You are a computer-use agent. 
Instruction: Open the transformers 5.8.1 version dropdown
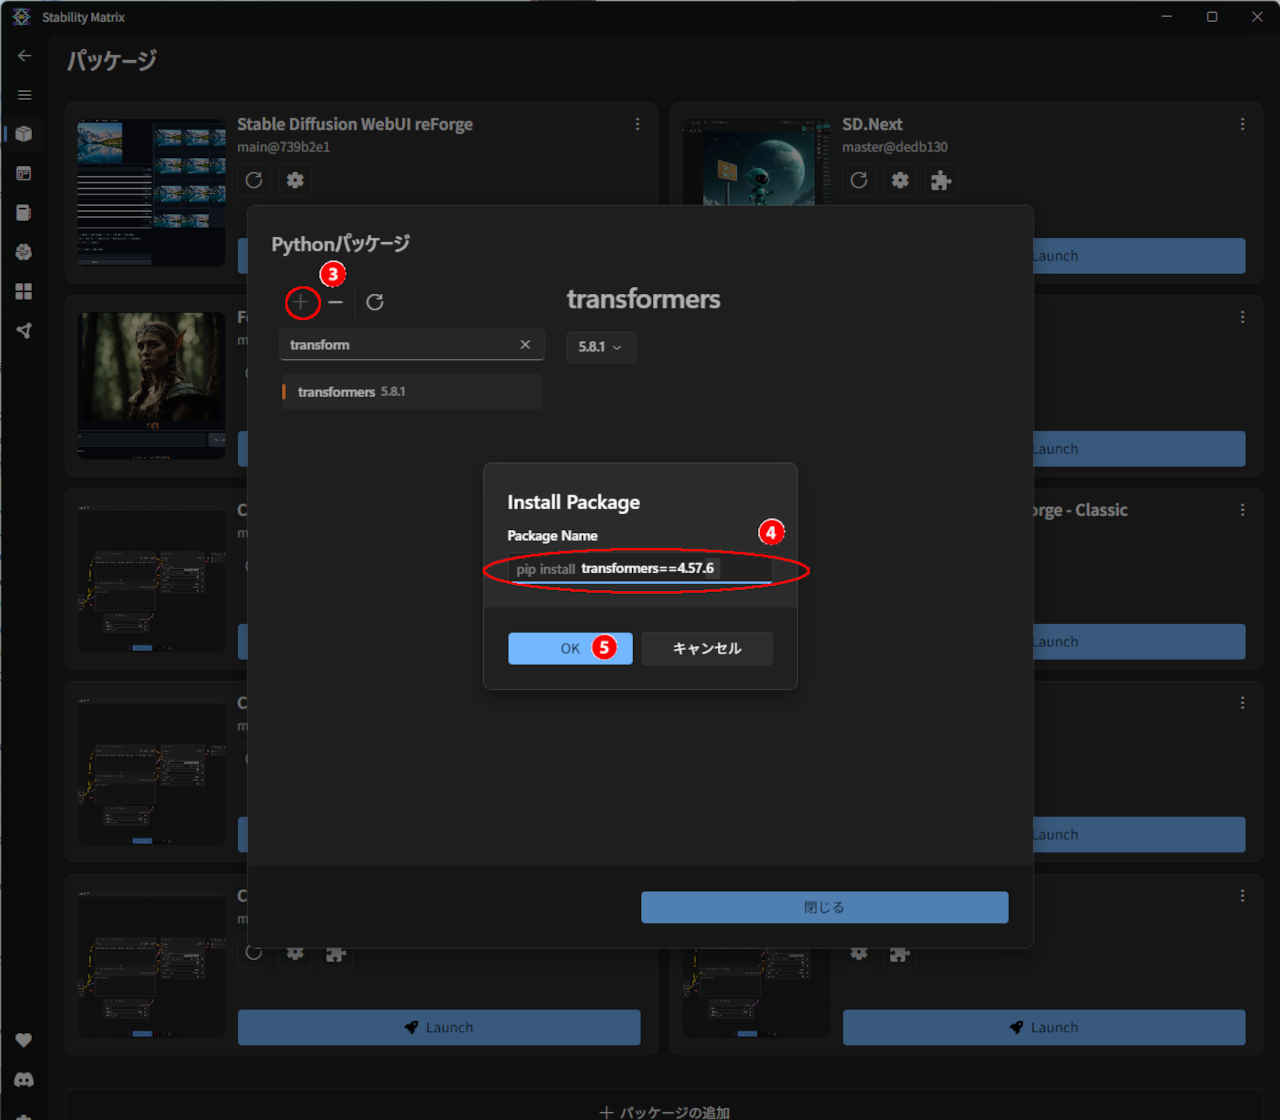601,347
